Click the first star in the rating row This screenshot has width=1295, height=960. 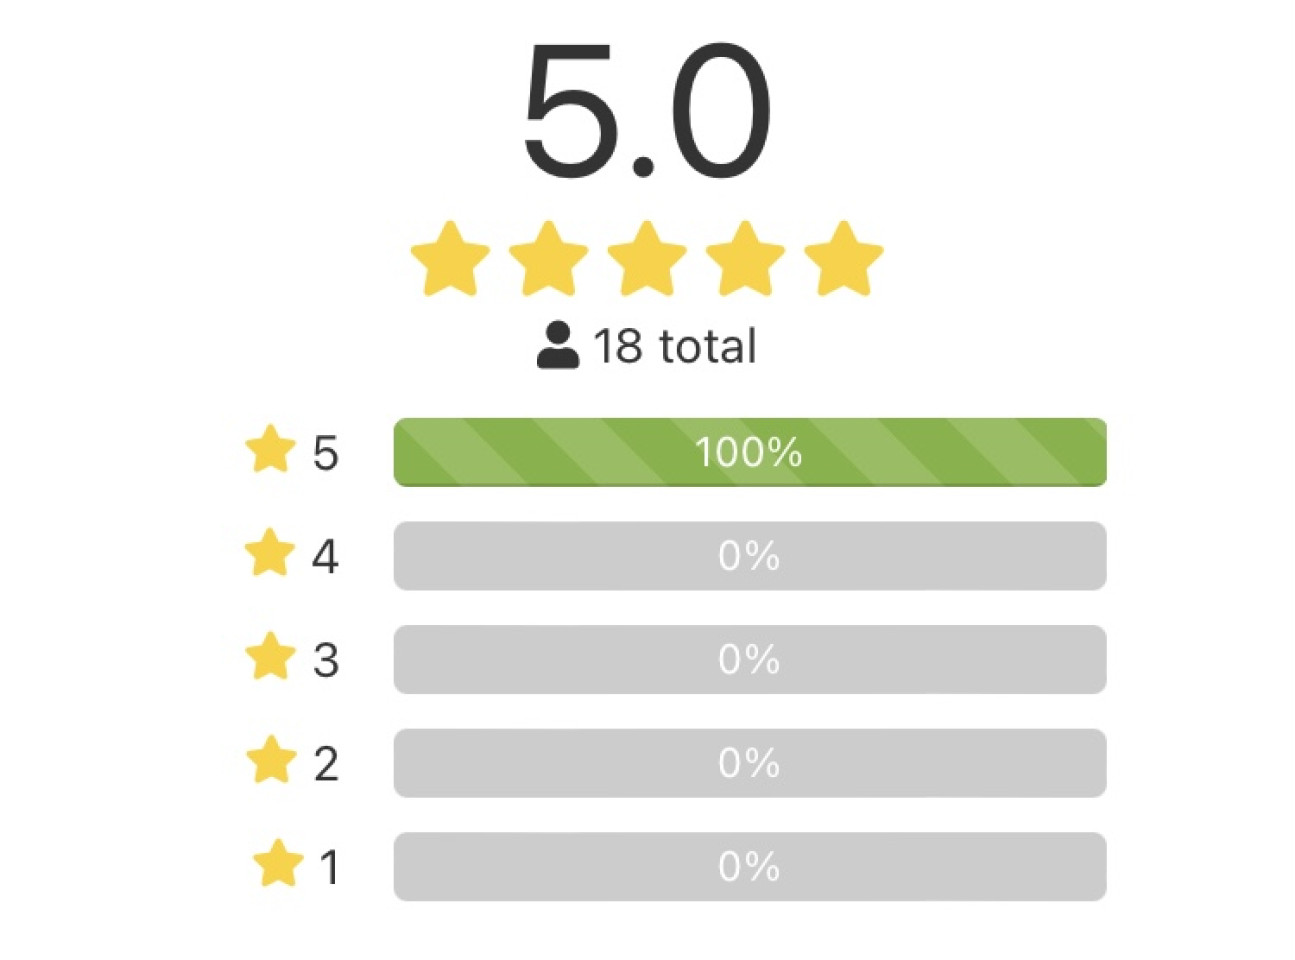tap(450, 259)
